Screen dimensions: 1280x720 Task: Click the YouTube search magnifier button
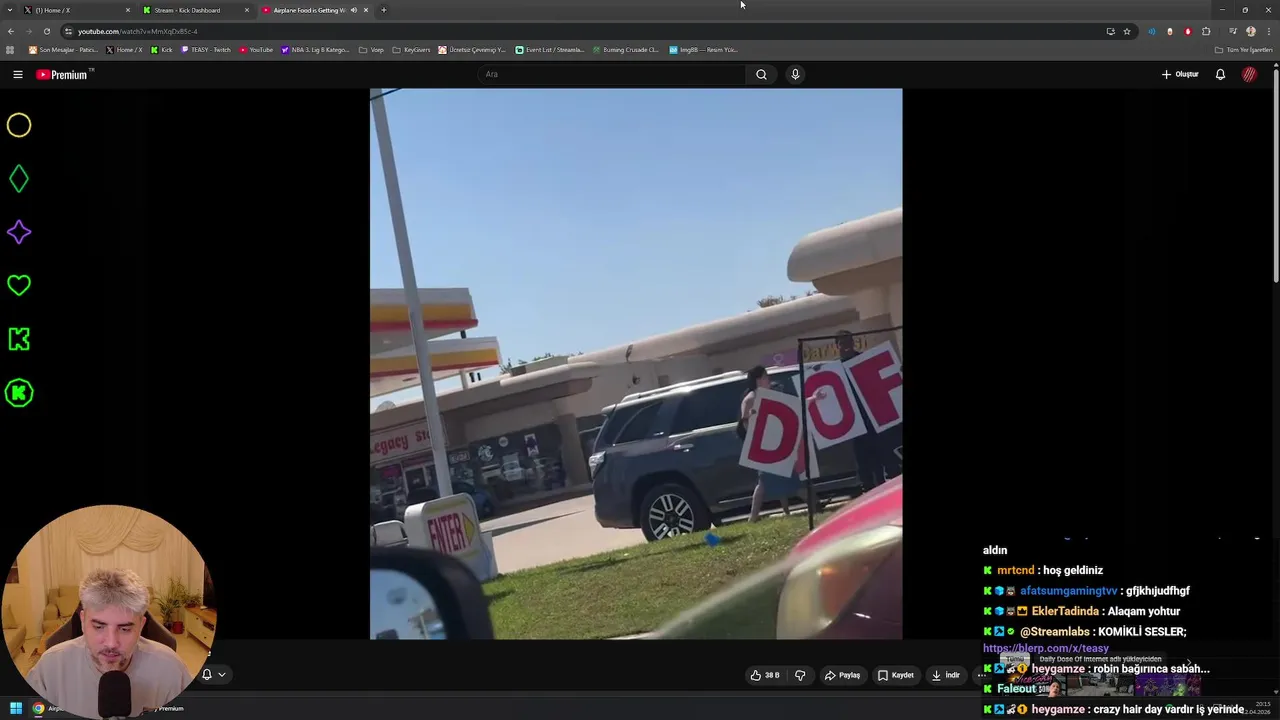click(x=761, y=74)
